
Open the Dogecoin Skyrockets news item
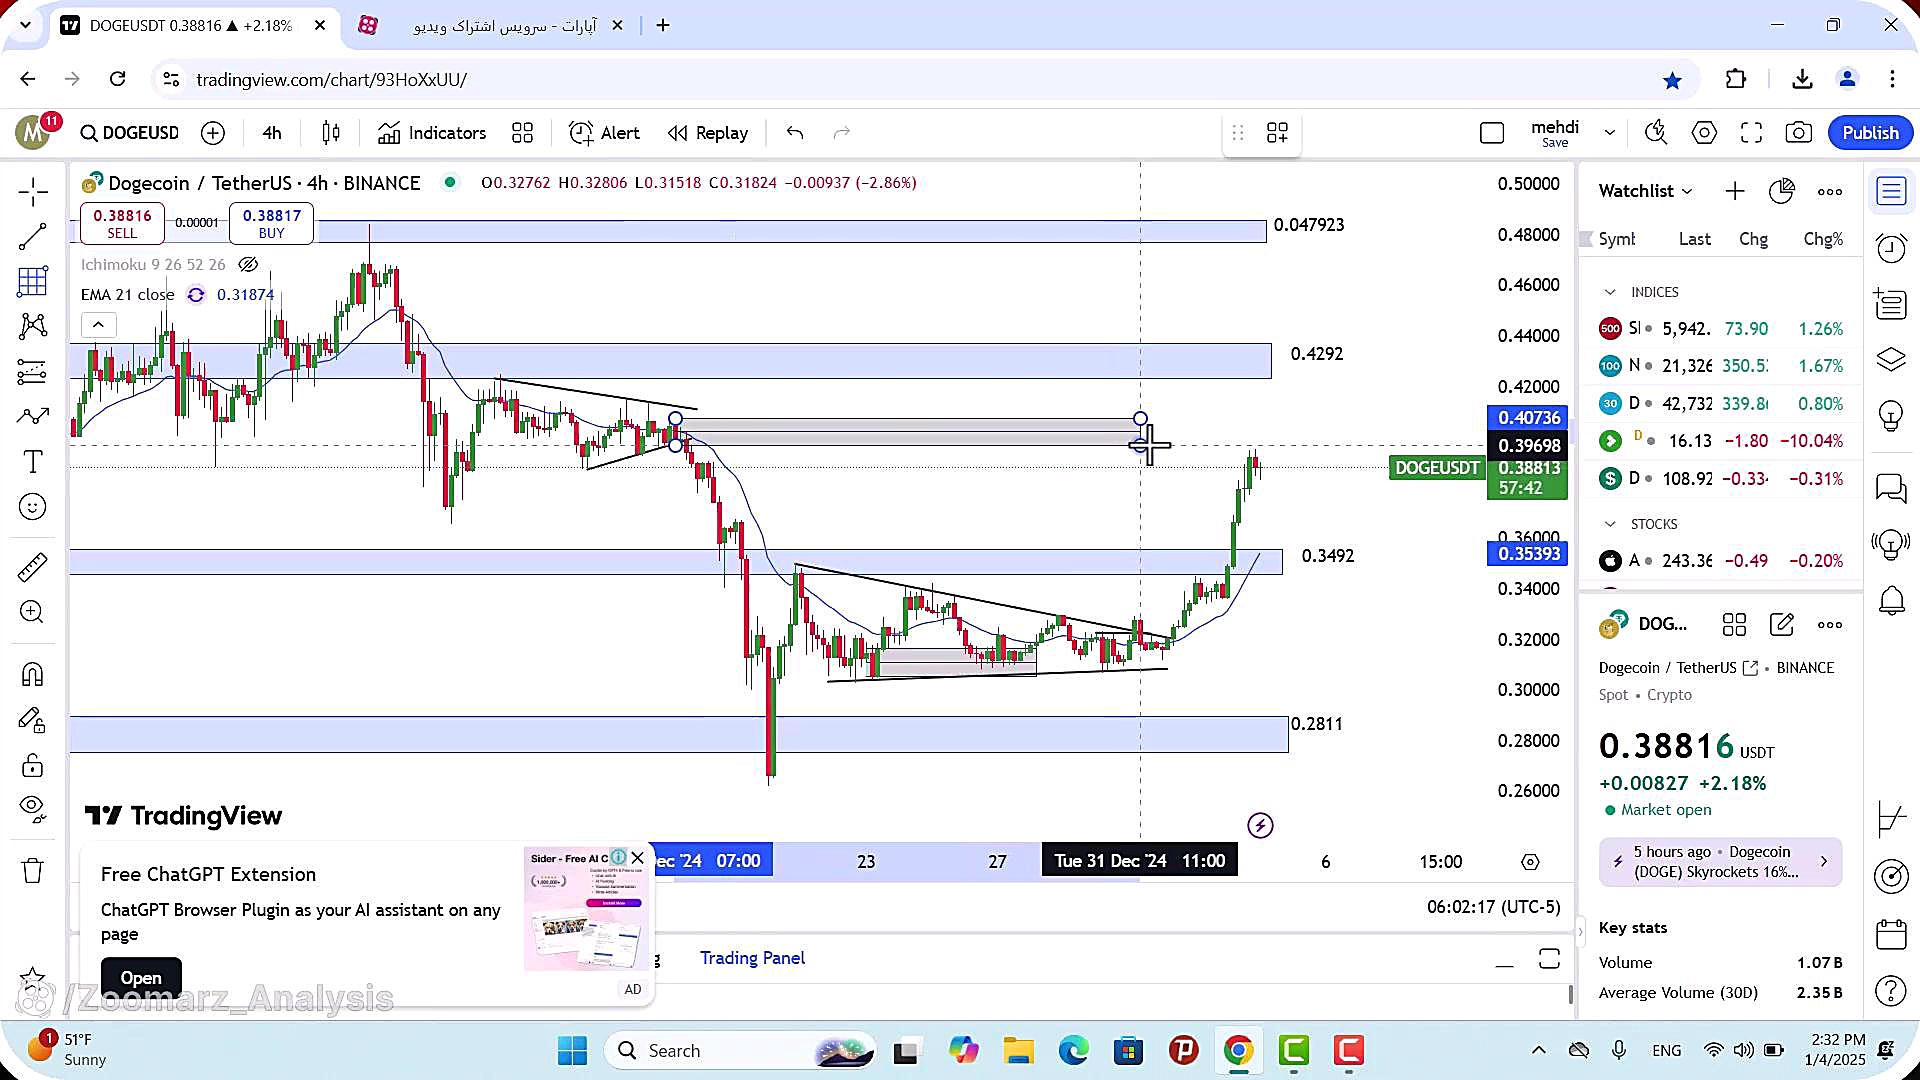(x=1720, y=862)
